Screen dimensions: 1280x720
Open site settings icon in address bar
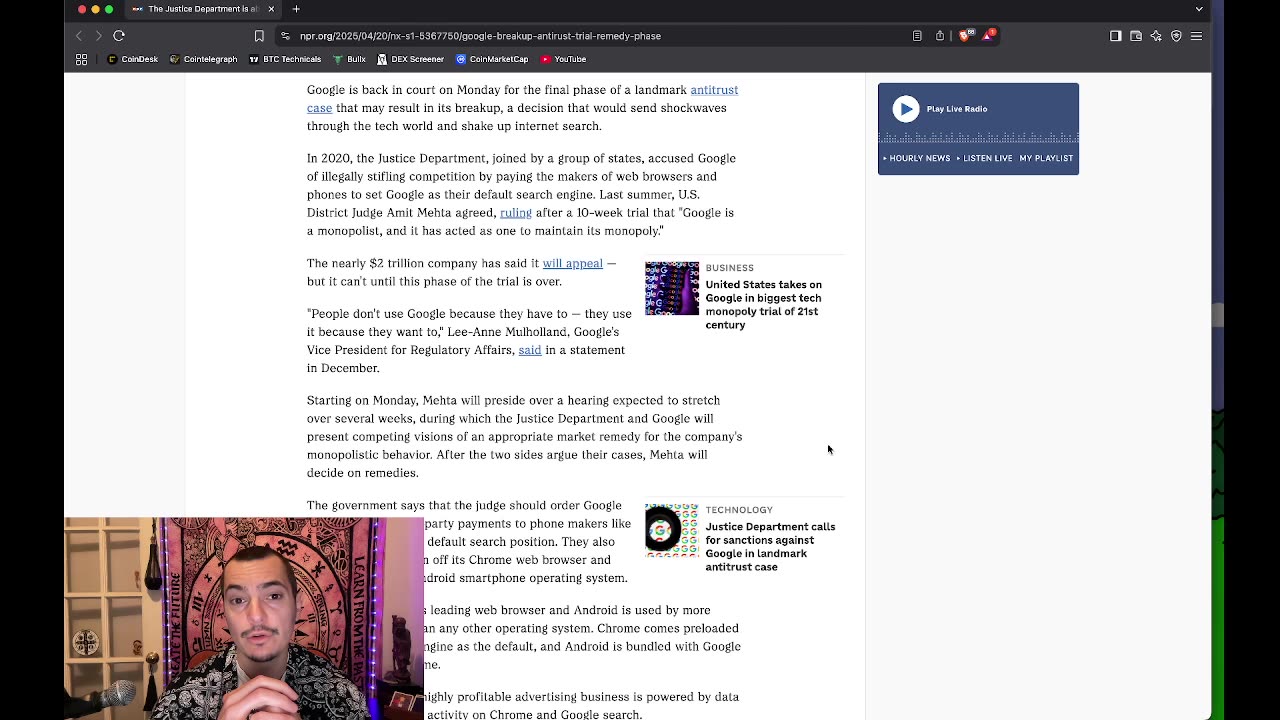pyautogui.click(x=285, y=36)
